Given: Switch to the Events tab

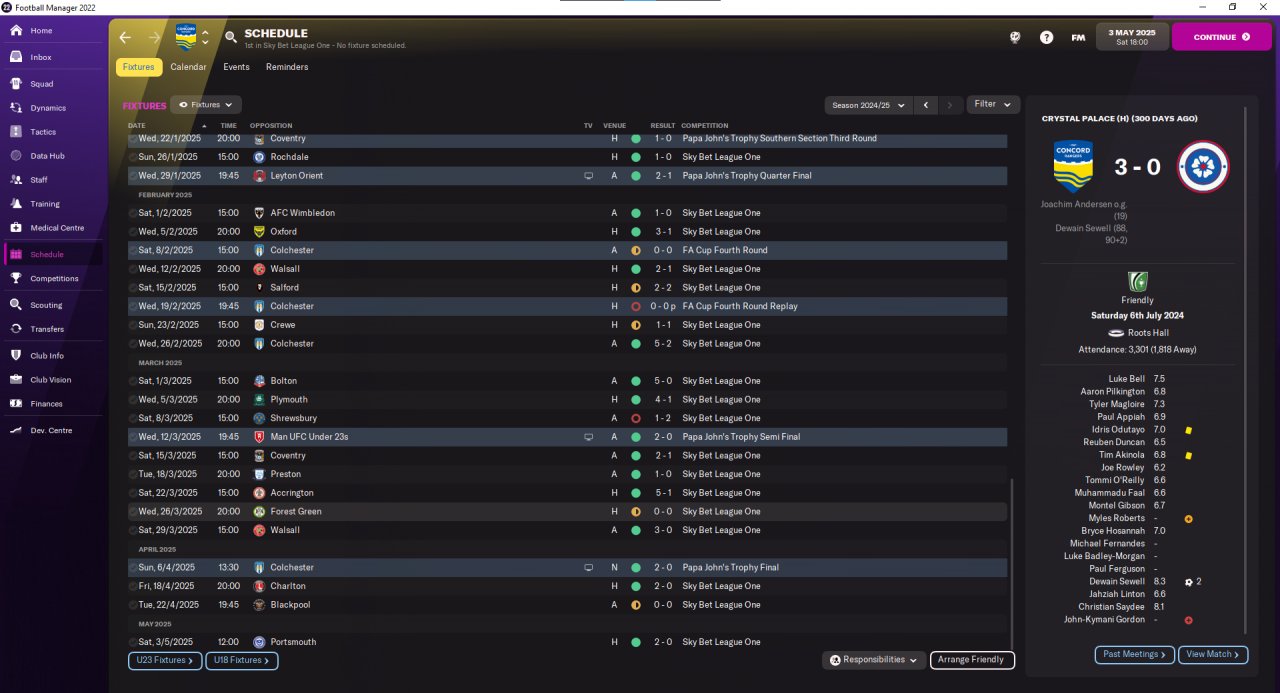Looking at the screenshot, I should tap(236, 67).
